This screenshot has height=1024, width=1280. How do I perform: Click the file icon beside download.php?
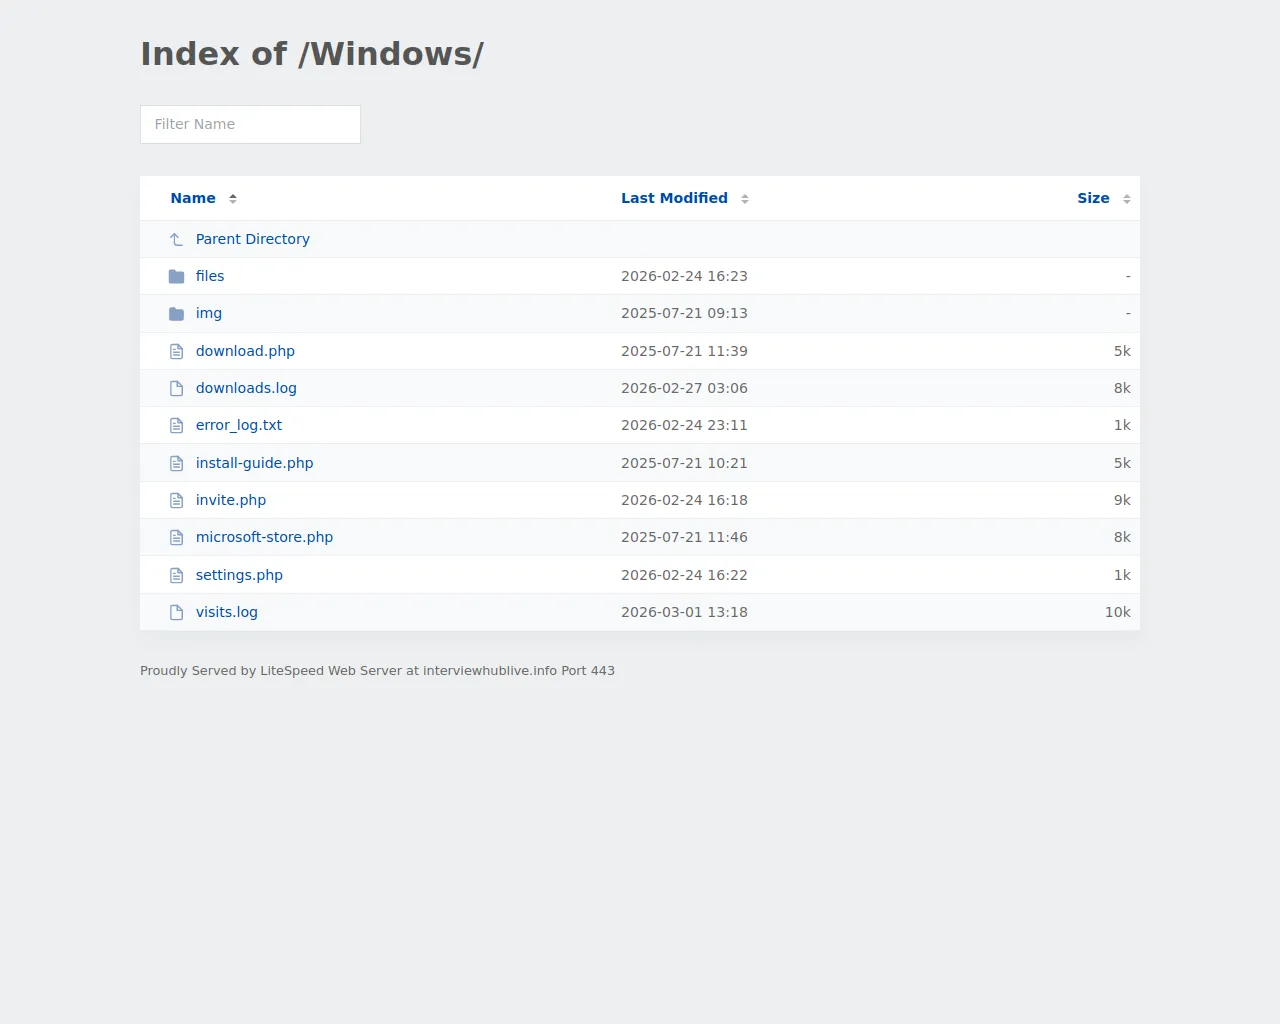pos(176,351)
